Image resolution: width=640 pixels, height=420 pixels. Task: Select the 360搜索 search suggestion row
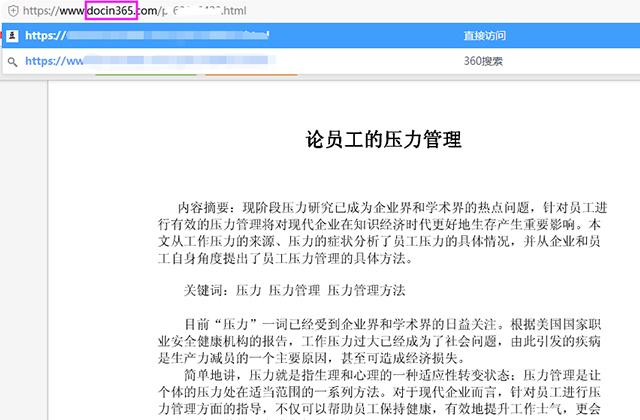point(321,61)
